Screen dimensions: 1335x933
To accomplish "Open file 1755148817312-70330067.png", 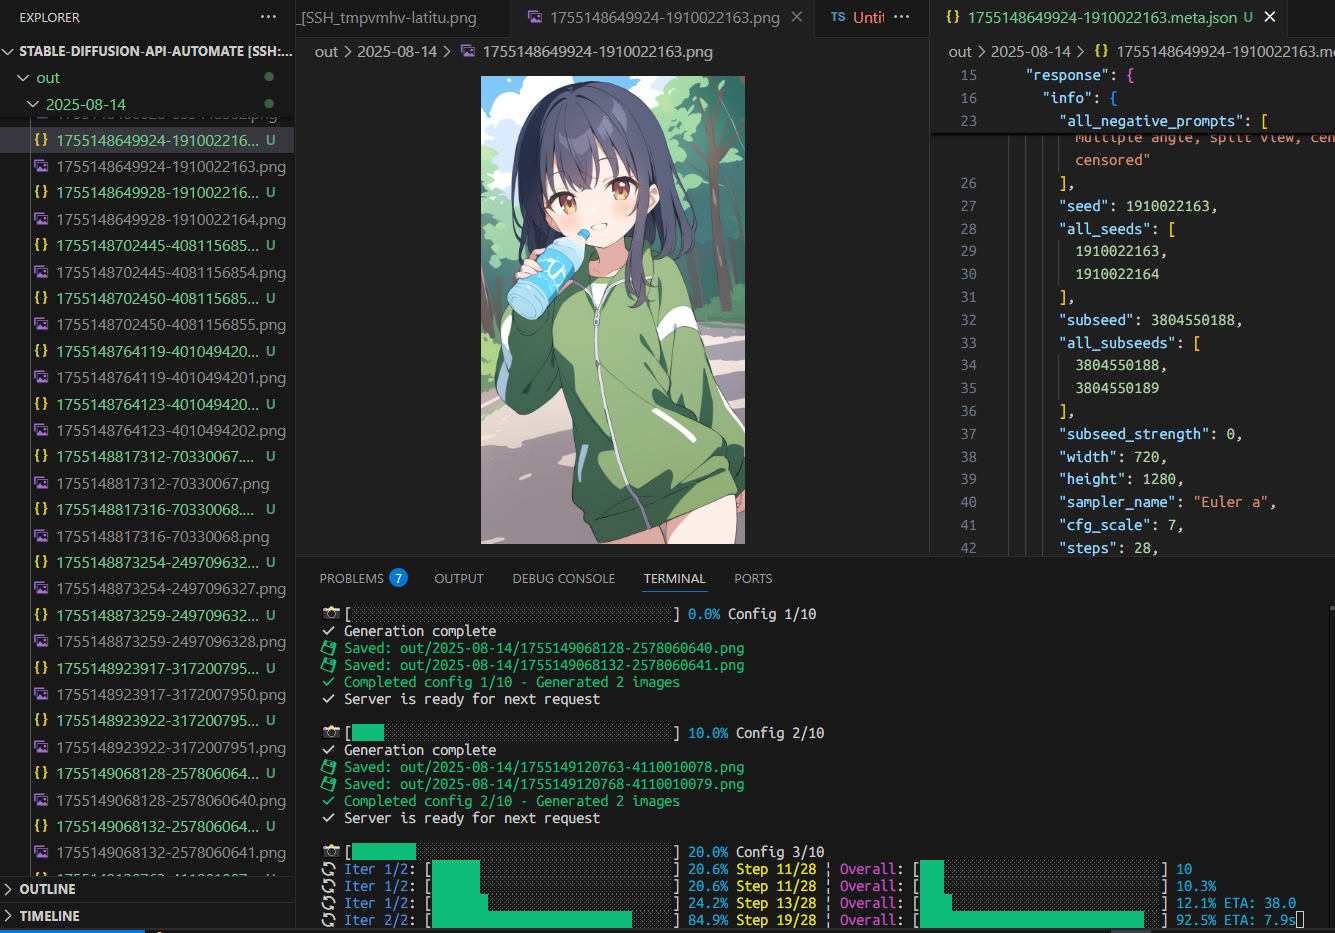I will click(x=163, y=483).
